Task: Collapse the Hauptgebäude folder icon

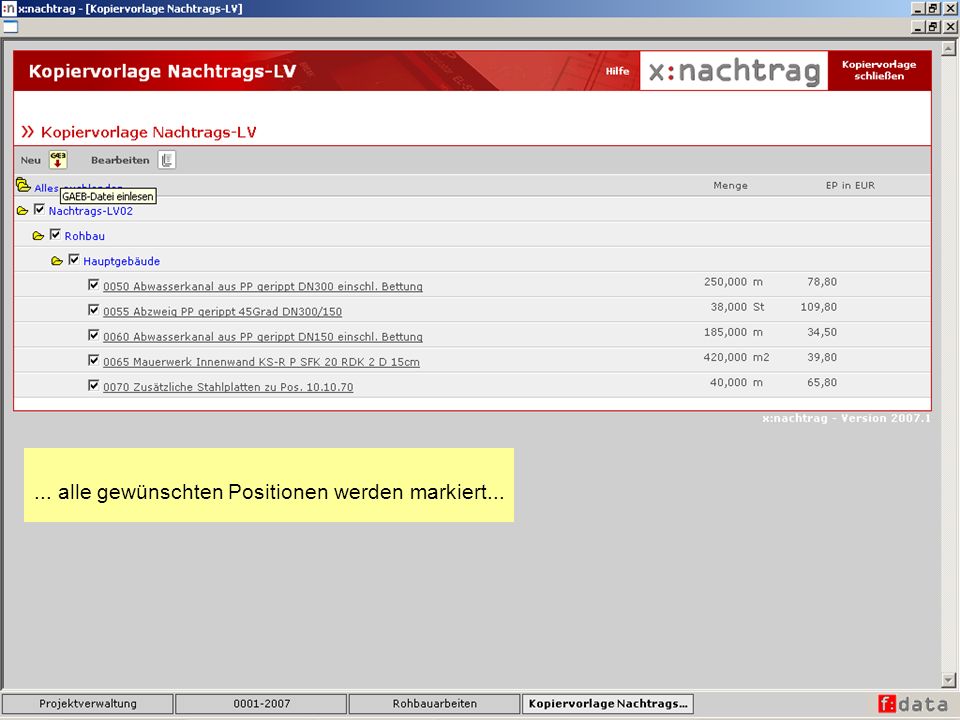Action: click(57, 261)
